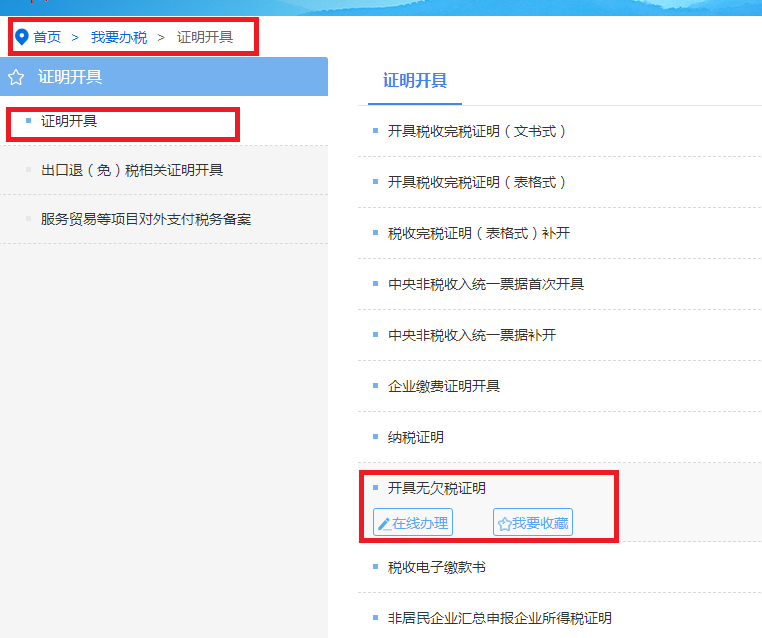Click the star icon on 我要收藏 button

tap(504, 524)
